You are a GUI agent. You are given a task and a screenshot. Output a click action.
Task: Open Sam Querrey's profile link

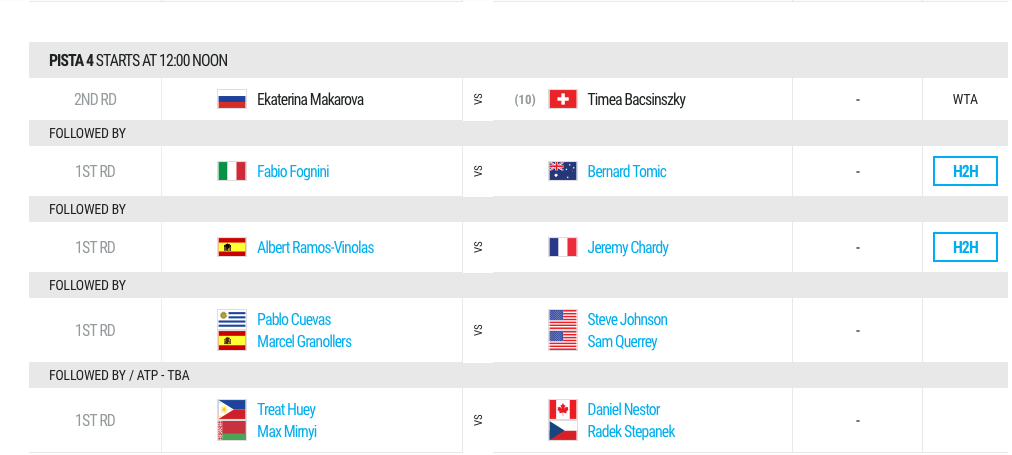tap(622, 341)
